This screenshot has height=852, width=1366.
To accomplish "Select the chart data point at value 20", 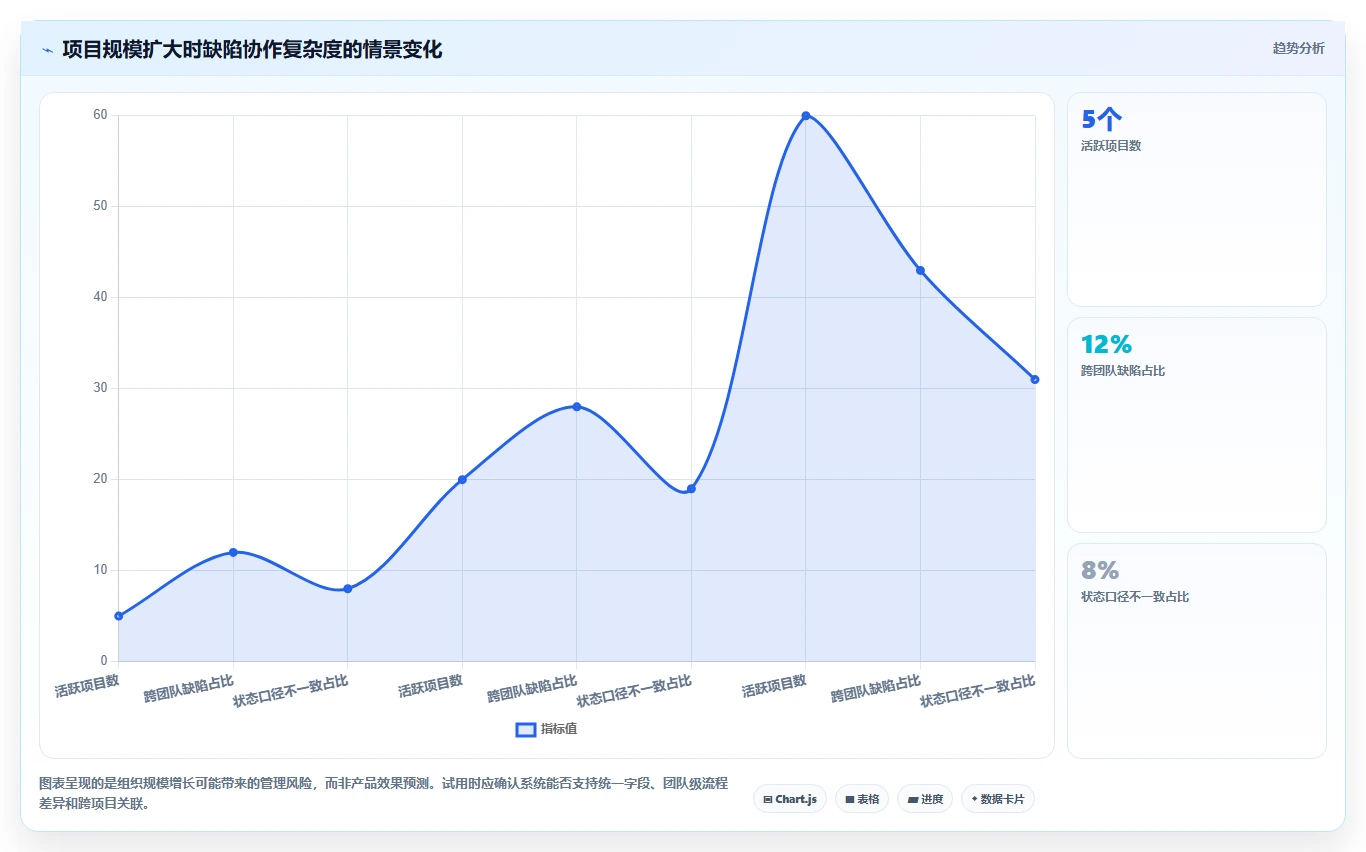I will (462, 479).
